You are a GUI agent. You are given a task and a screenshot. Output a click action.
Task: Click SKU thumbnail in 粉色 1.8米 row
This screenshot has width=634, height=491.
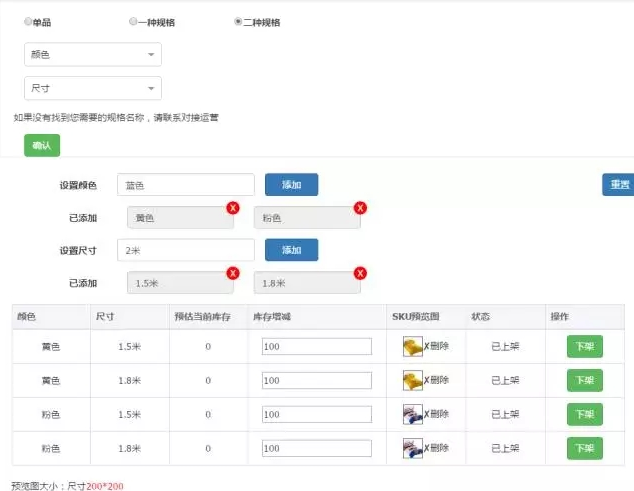click(x=412, y=448)
